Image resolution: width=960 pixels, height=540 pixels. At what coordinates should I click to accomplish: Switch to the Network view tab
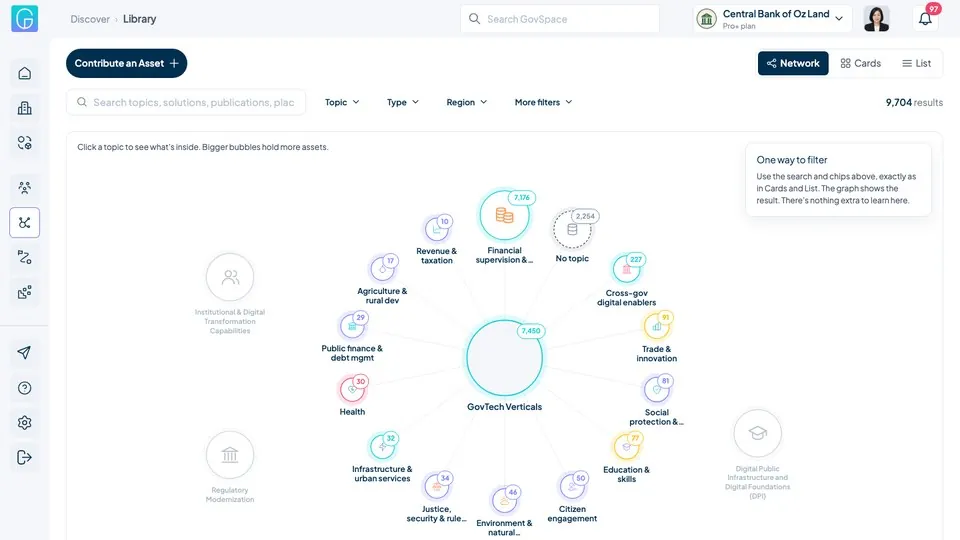pos(793,63)
